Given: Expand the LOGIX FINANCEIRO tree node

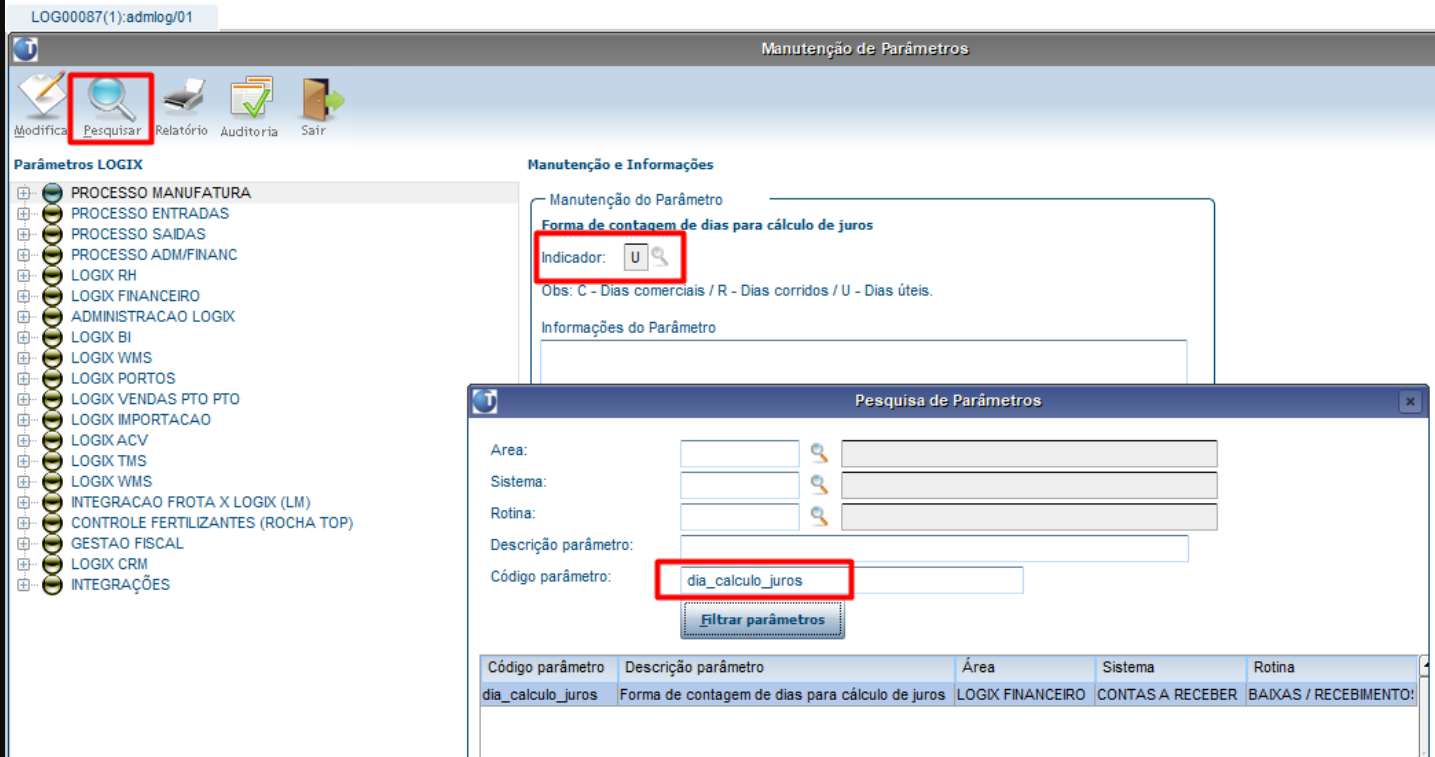Looking at the screenshot, I should click(23, 296).
